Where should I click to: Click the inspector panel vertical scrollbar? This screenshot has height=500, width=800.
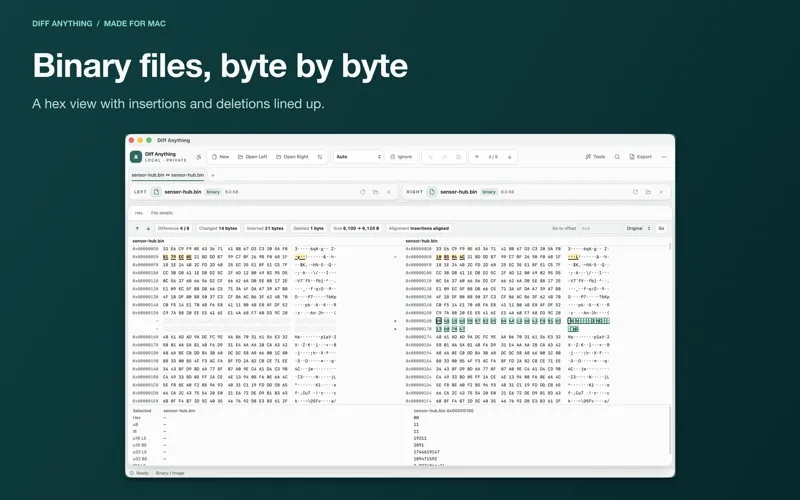point(670,431)
